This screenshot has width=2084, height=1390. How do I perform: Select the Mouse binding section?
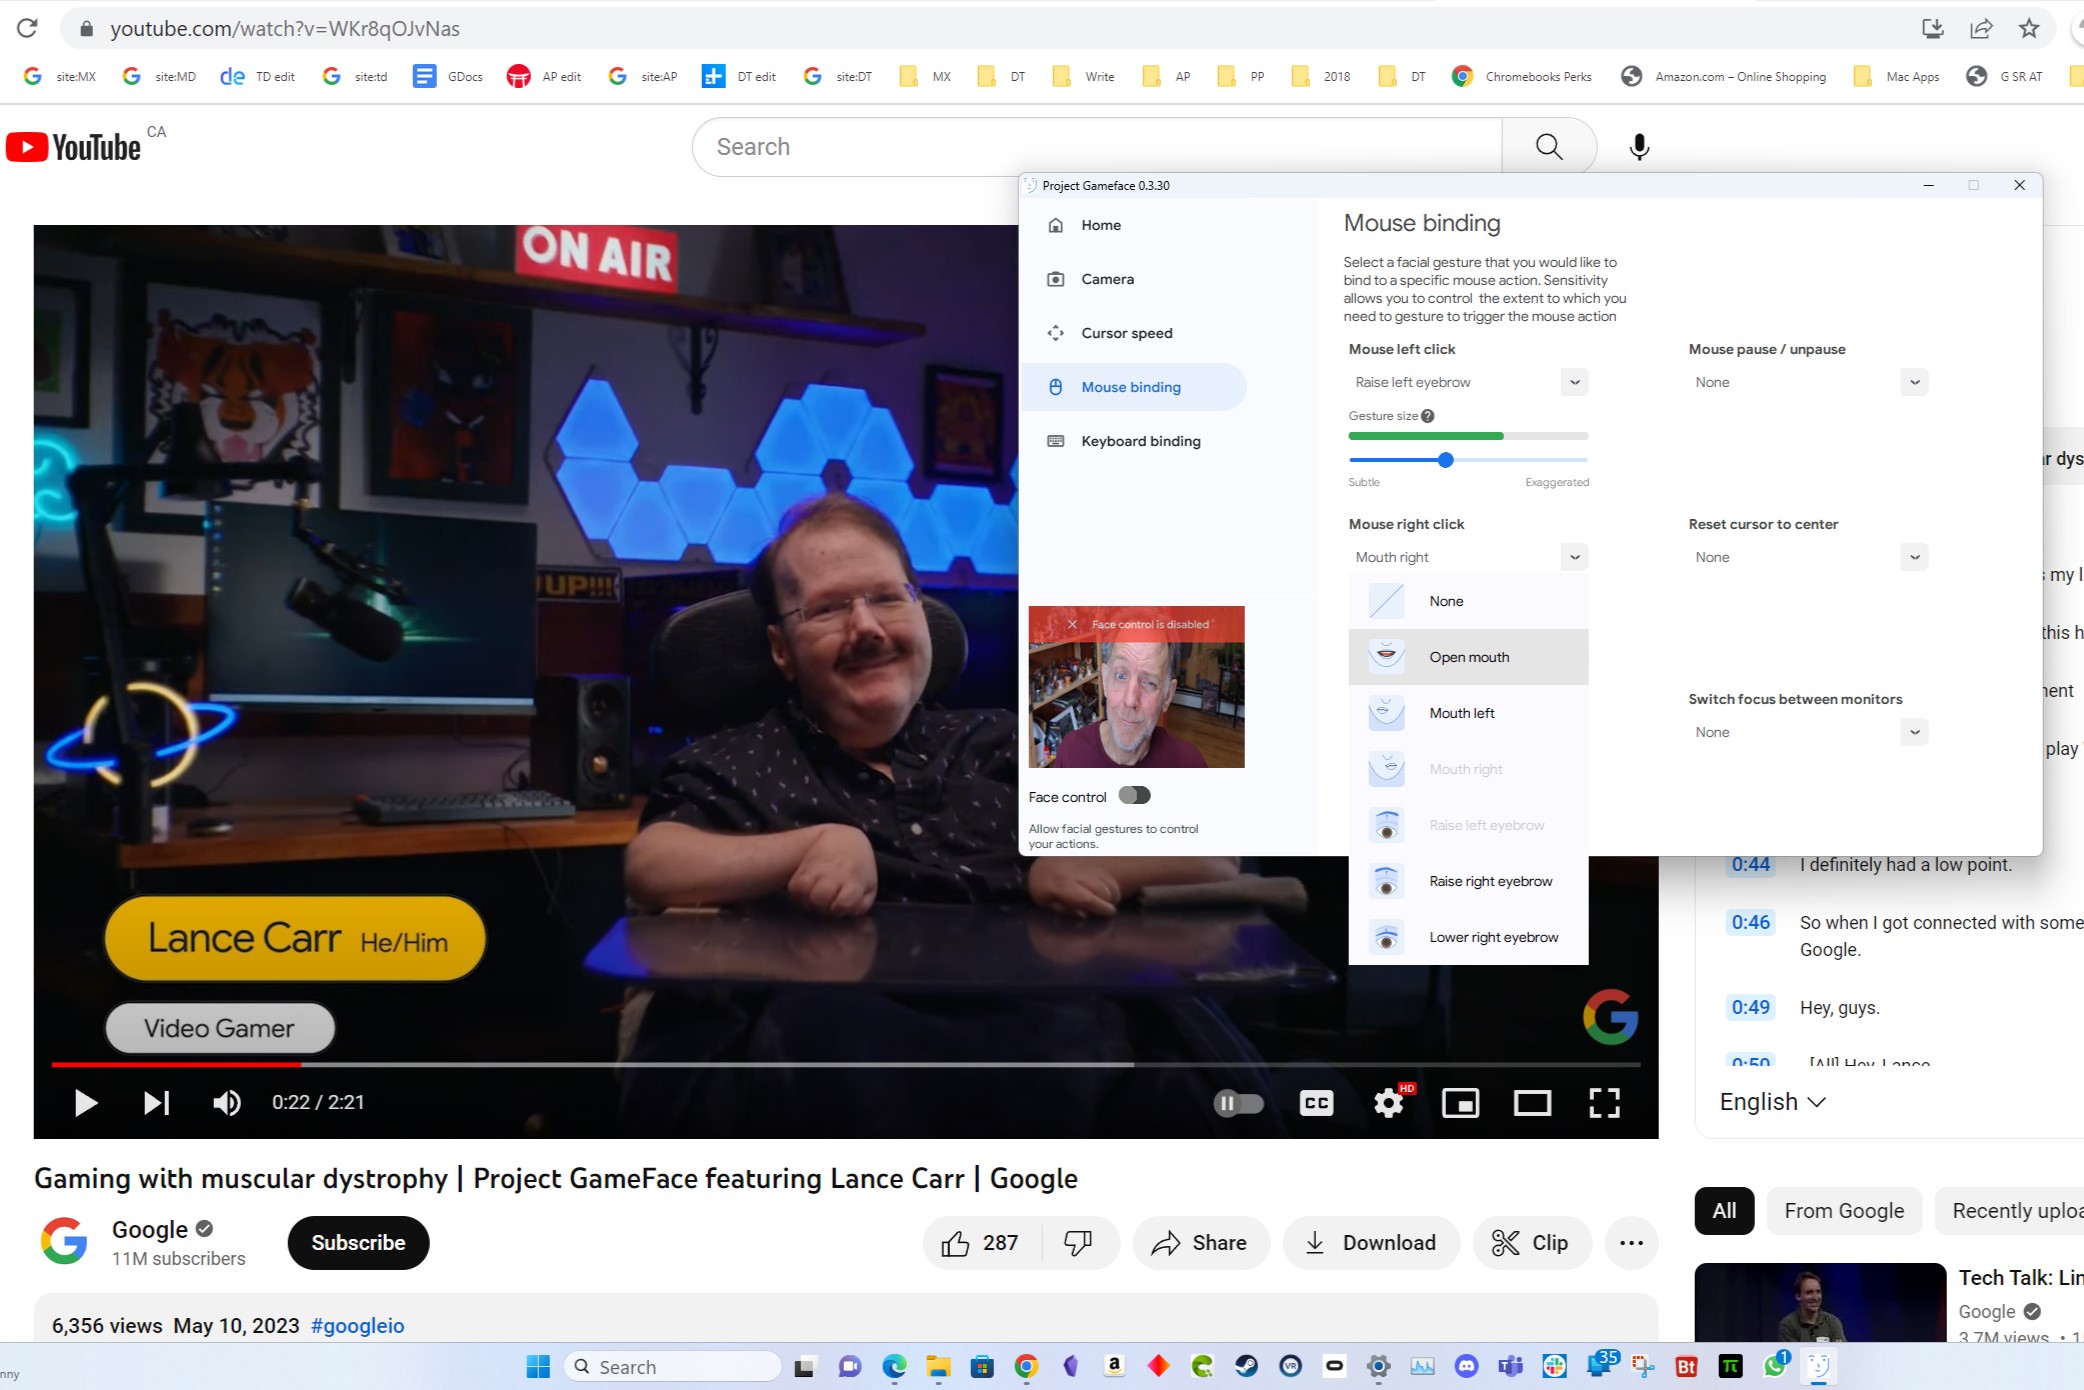(x=1133, y=387)
